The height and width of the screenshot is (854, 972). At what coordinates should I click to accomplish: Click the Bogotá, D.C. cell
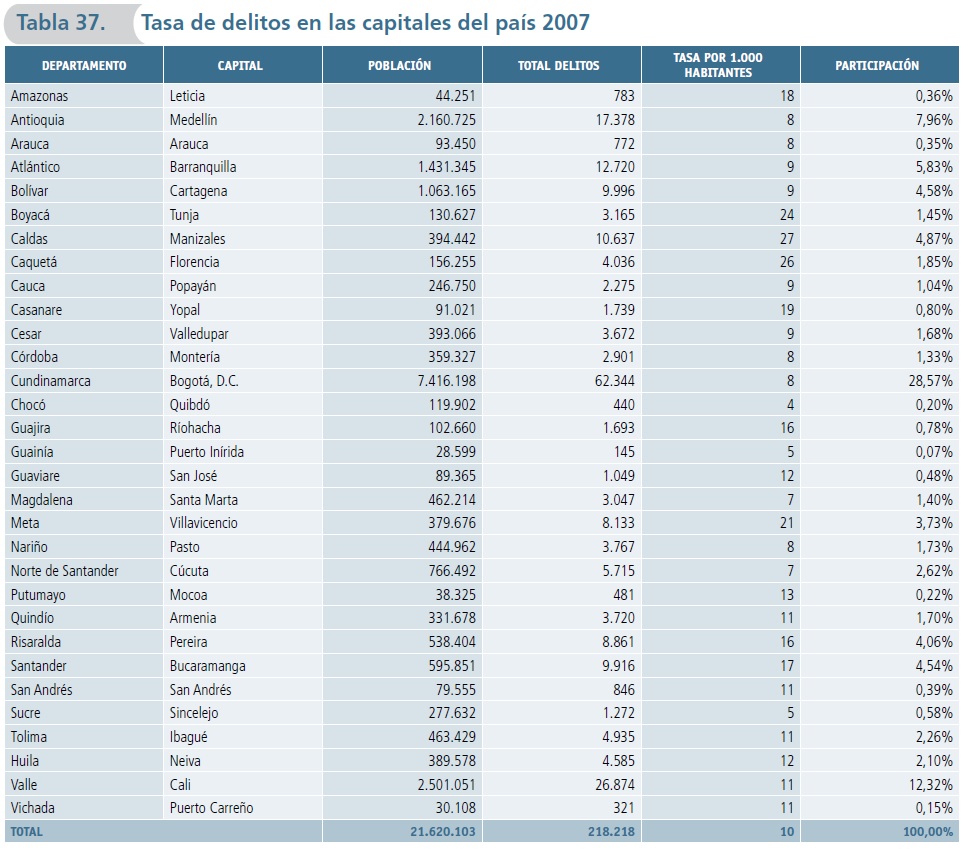point(204,381)
